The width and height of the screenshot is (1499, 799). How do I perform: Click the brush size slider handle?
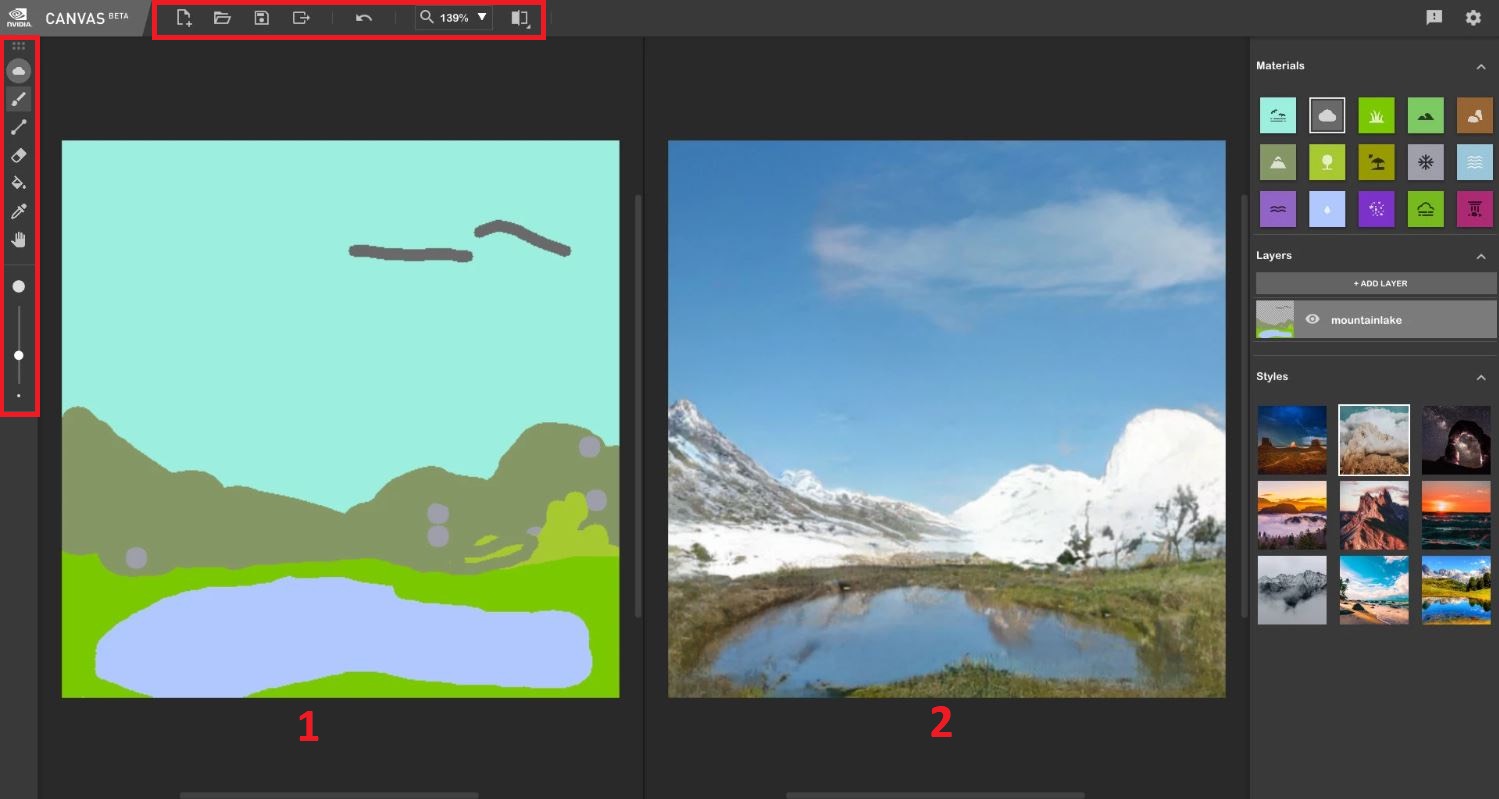click(18, 355)
